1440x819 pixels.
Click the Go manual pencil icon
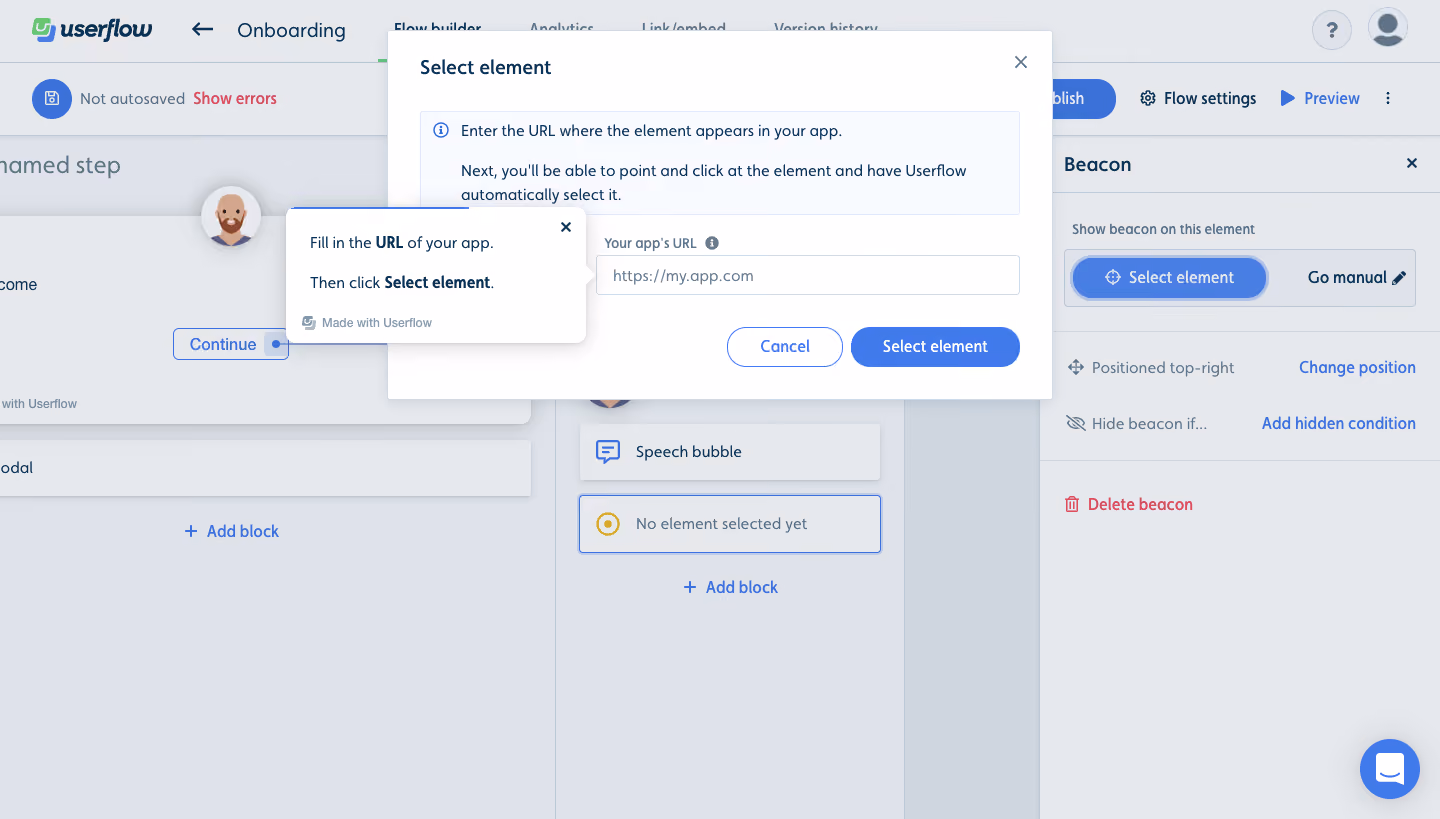[1399, 278]
